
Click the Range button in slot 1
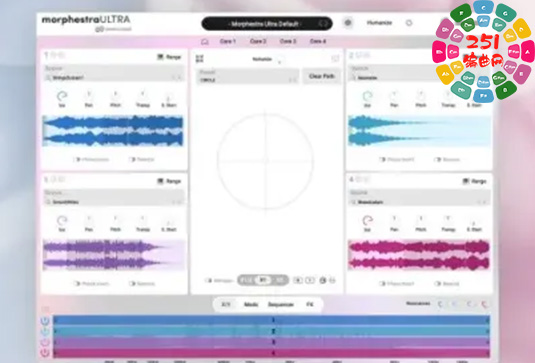pos(169,57)
